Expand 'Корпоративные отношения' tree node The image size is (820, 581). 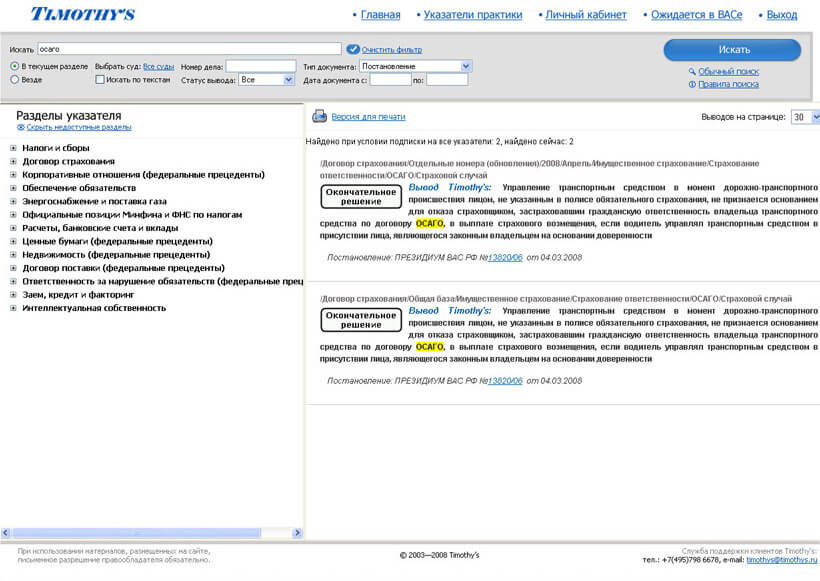click(13, 175)
